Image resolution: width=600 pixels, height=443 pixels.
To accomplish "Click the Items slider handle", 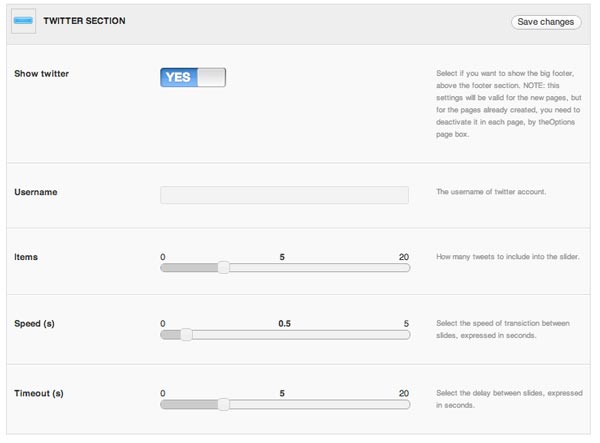I will click(x=223, y=267).
